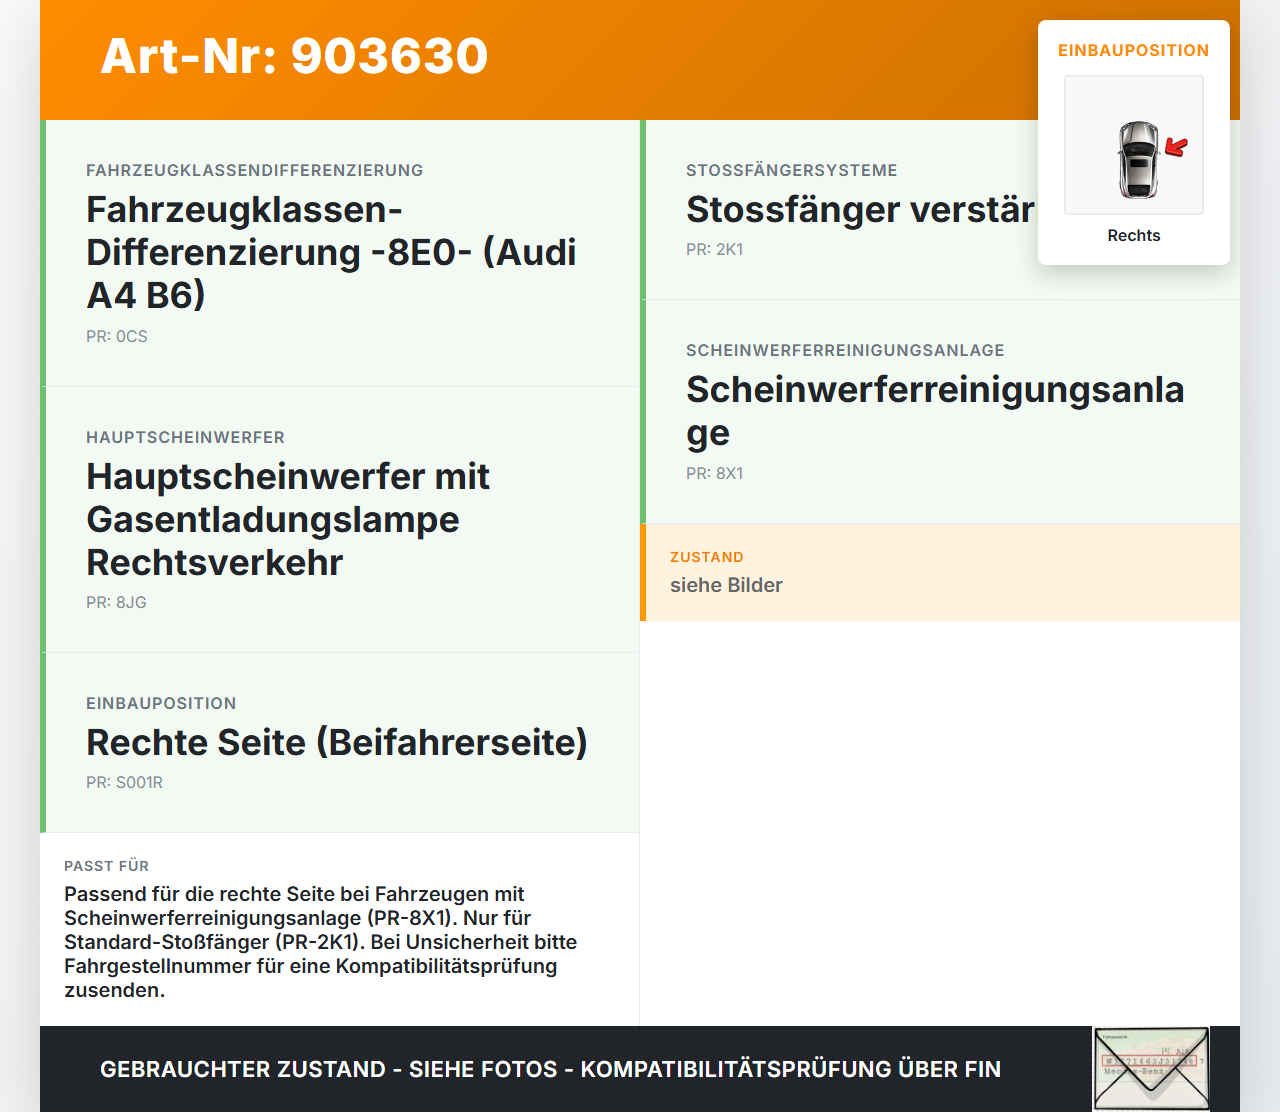Screen dimensions: 1280x1113
Task: Click the 'PR: 8X1' code
Action: tap(715, 473)
